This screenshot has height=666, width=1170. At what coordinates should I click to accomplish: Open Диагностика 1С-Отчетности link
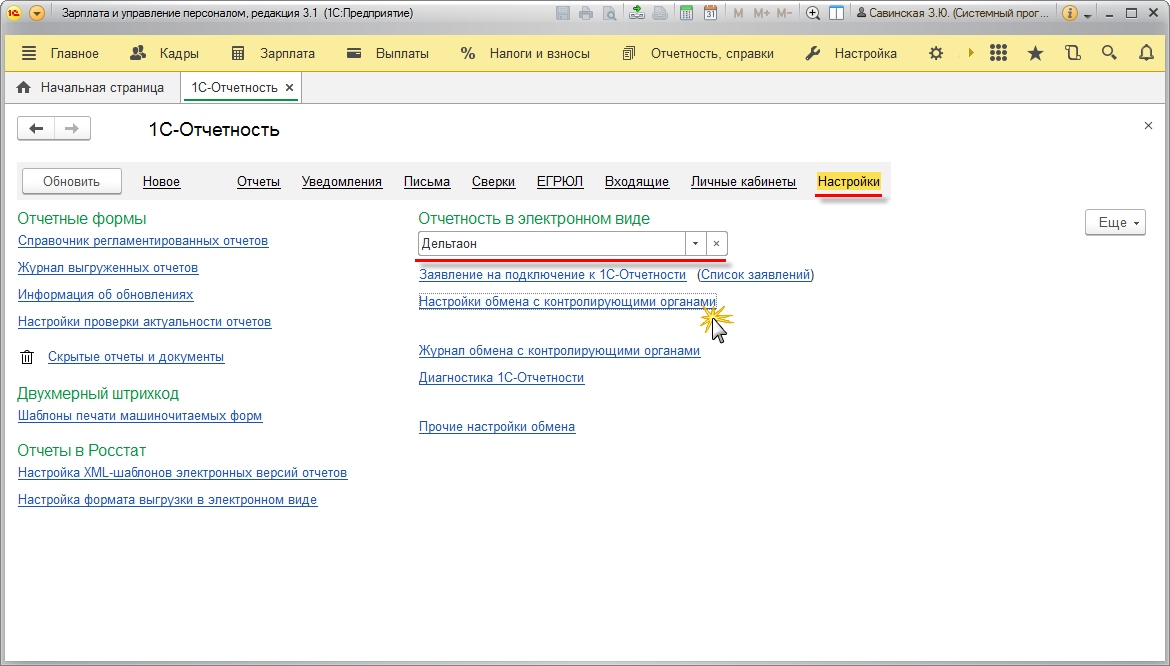click(501, 377)
